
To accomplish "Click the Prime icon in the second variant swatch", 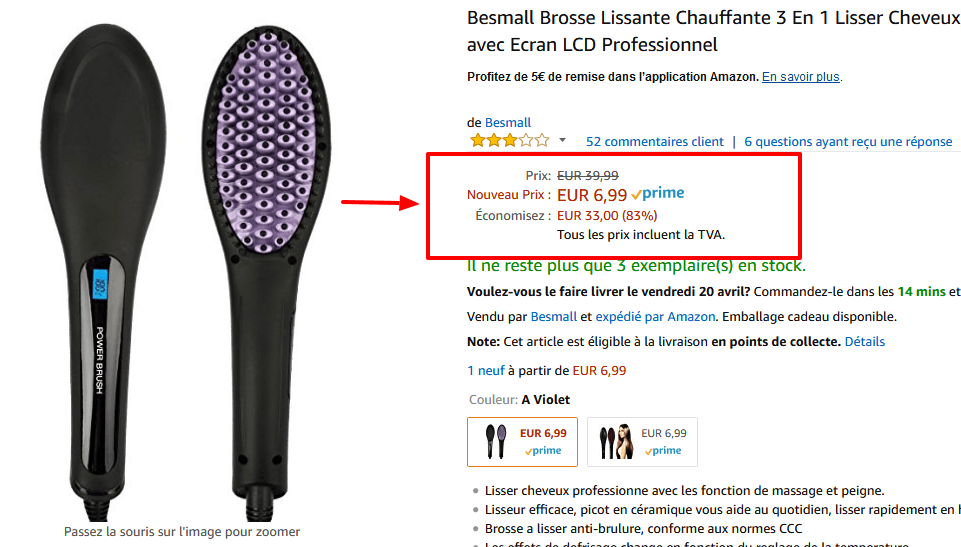I will (665, 451).
